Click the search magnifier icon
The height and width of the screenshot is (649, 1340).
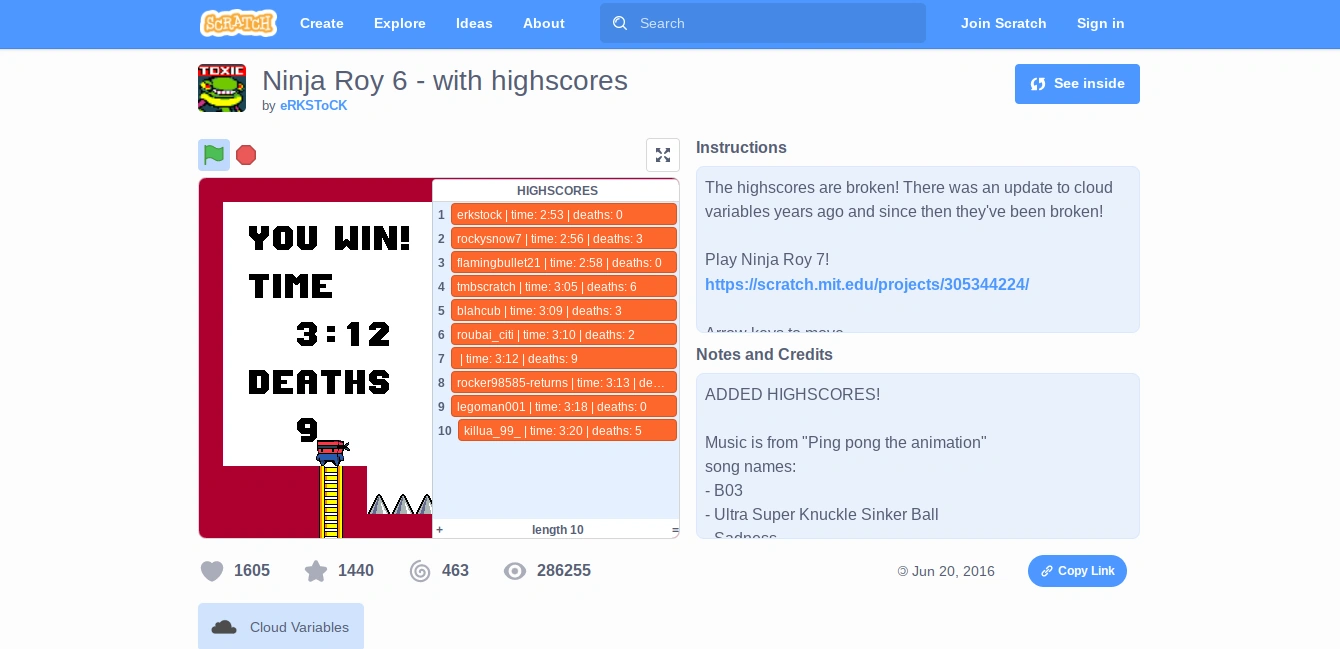(x=620, y=23)
